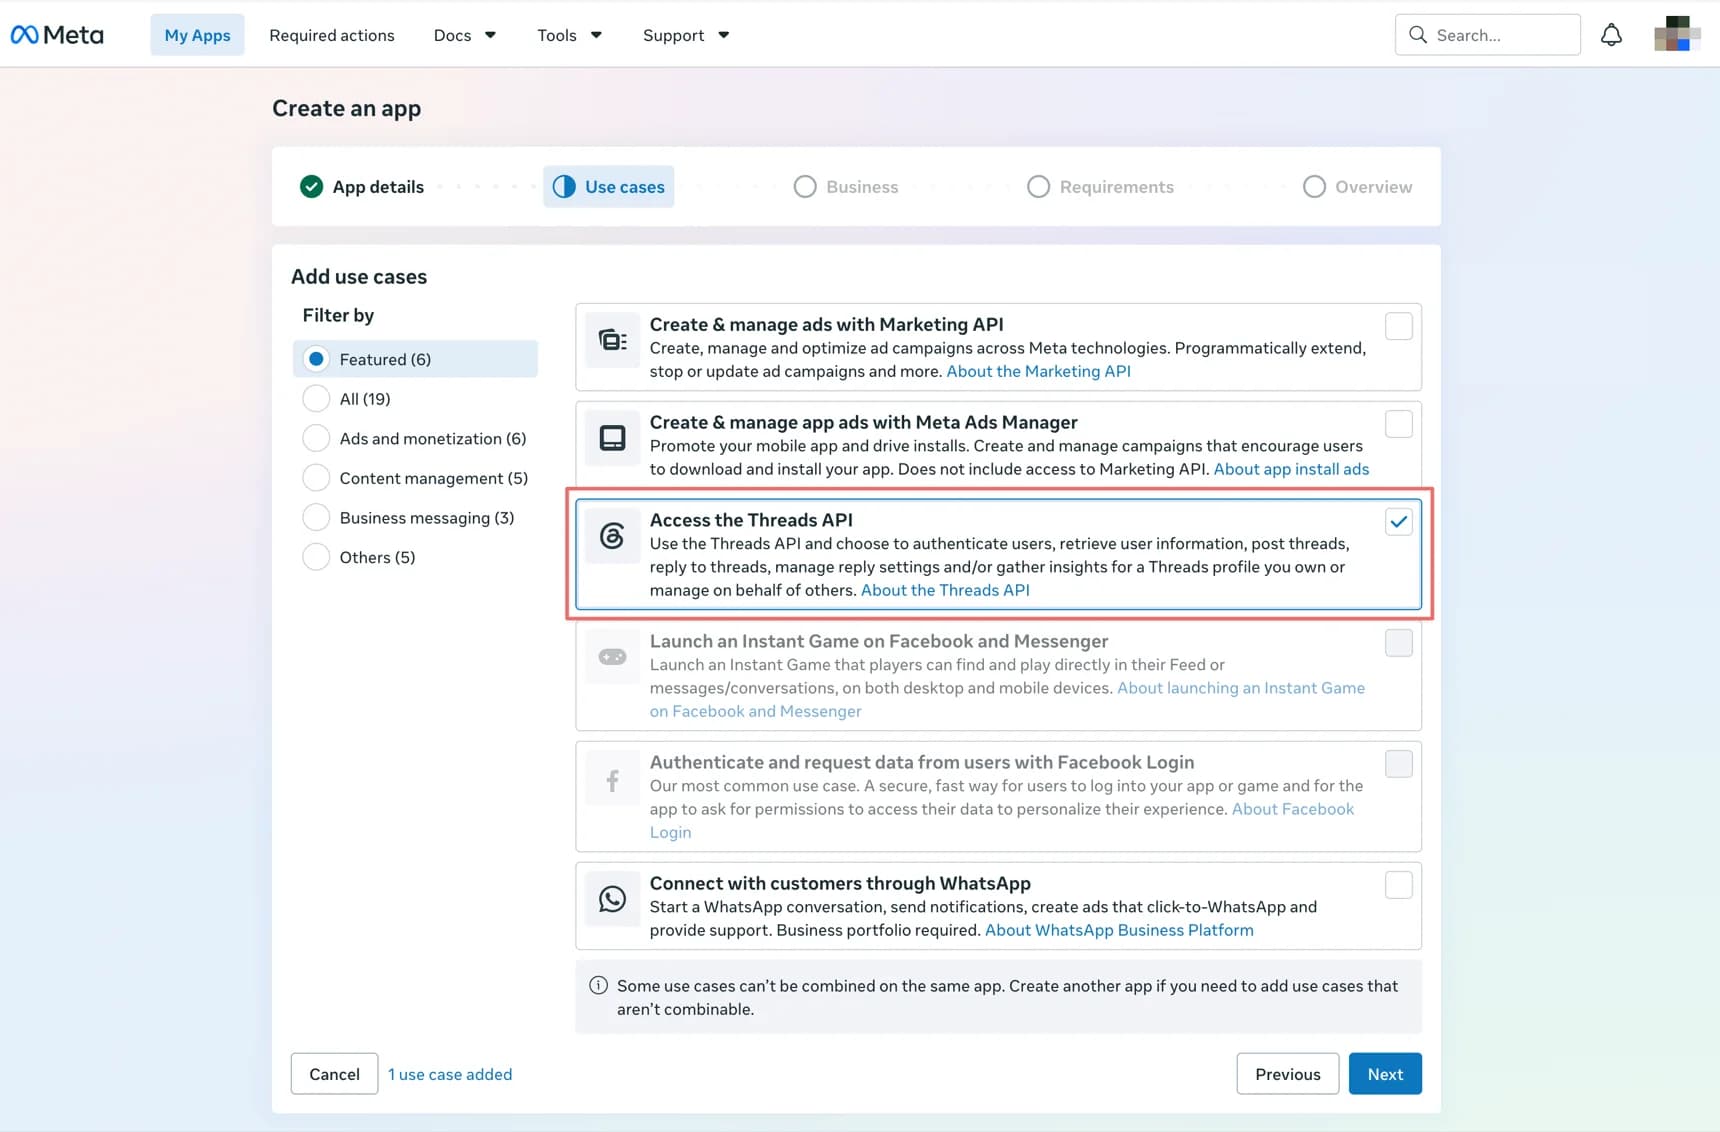The height and width of the screenshot is (1132, 1720).
Task: Click the Instant Game controller icon
Action: [612, 657]
